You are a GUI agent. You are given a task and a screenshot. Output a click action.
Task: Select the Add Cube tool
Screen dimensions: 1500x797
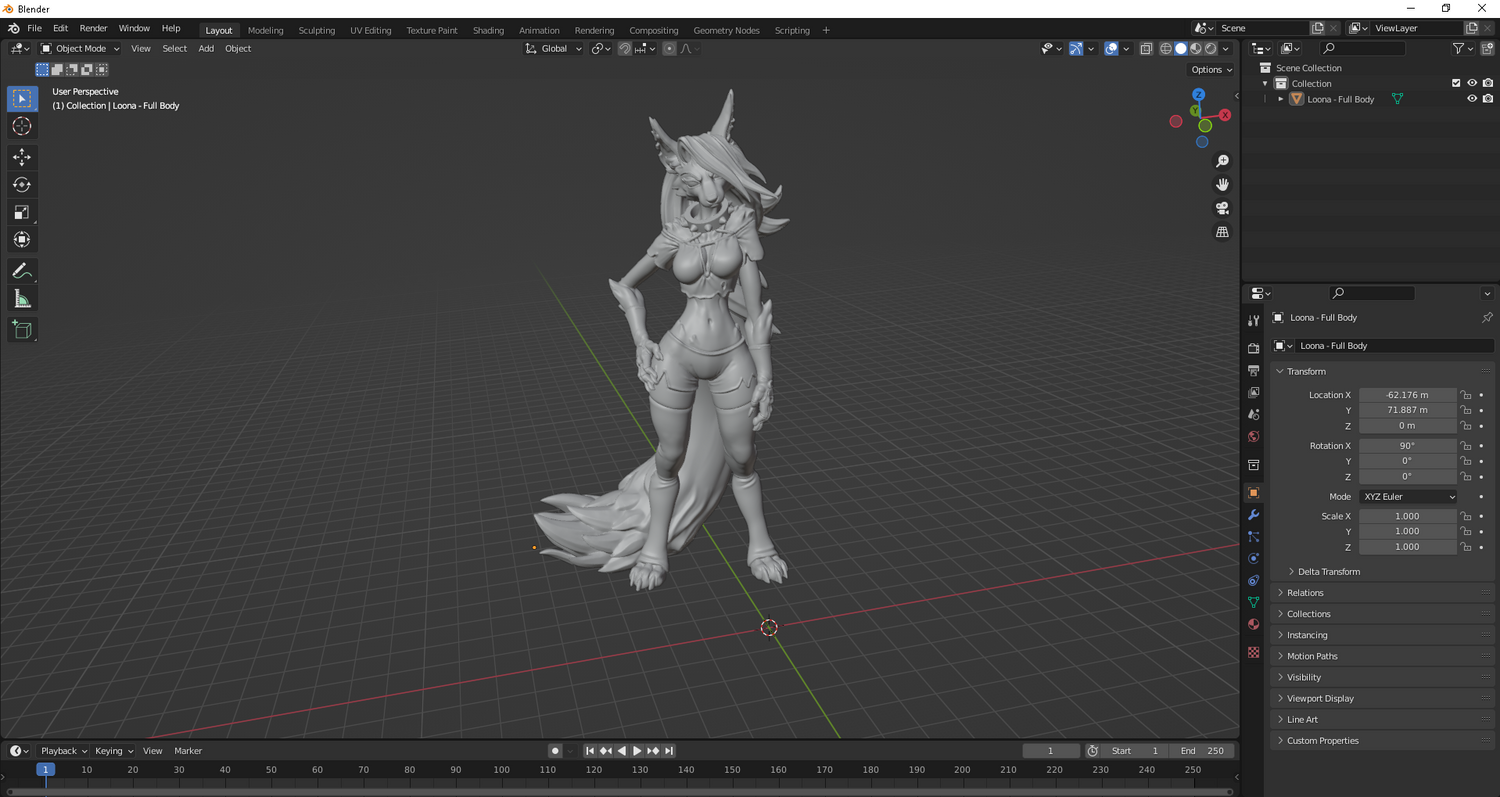[x=22, y=329]
